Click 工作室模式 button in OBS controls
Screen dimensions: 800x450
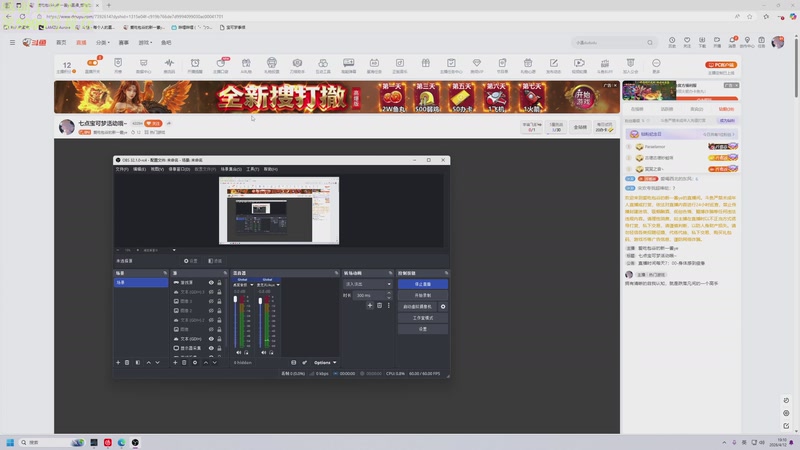pyautogui.click(x=422, y=317)
